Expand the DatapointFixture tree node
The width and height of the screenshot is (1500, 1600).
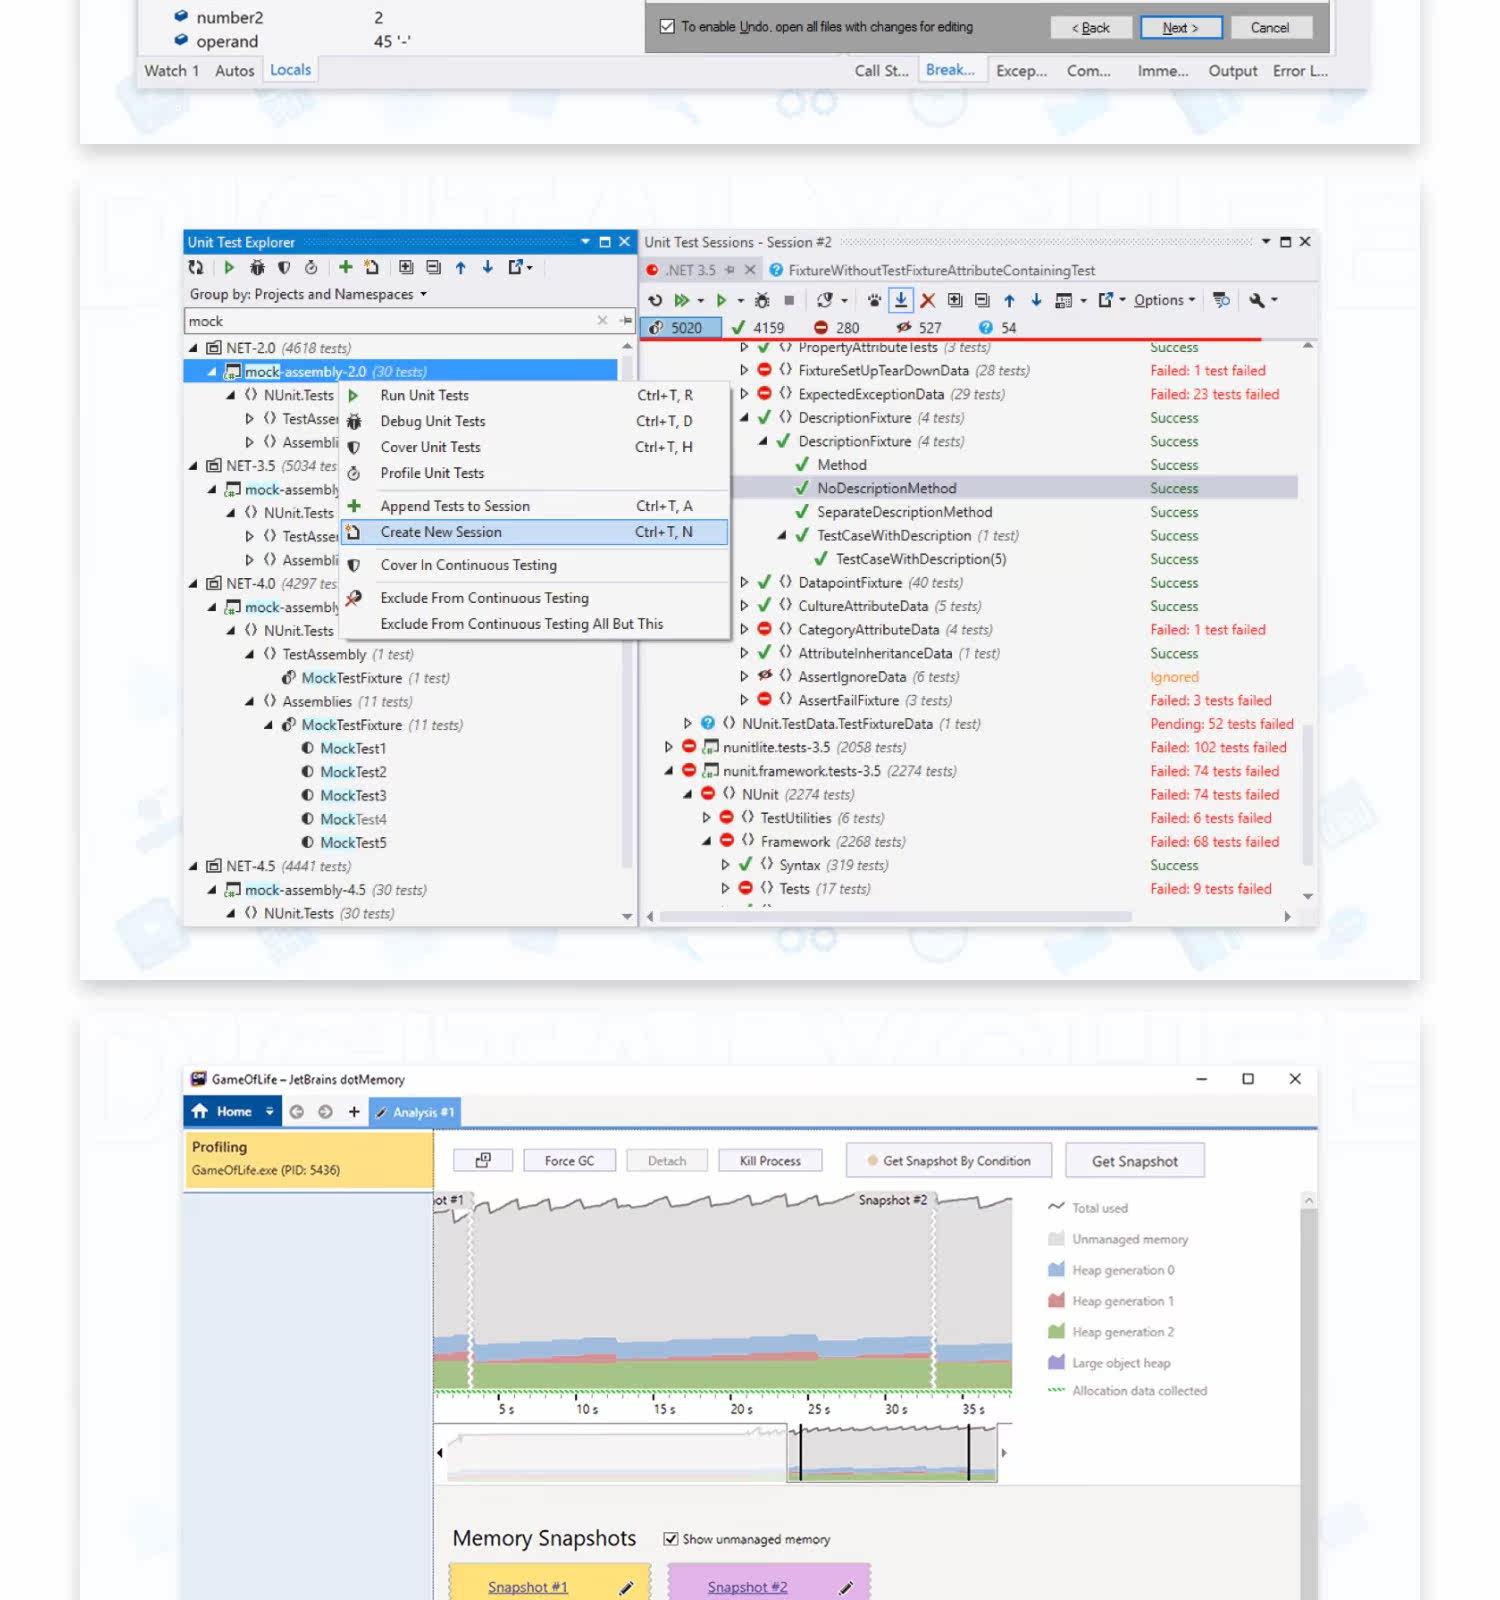pyautogui.click(x=744, y=582)
